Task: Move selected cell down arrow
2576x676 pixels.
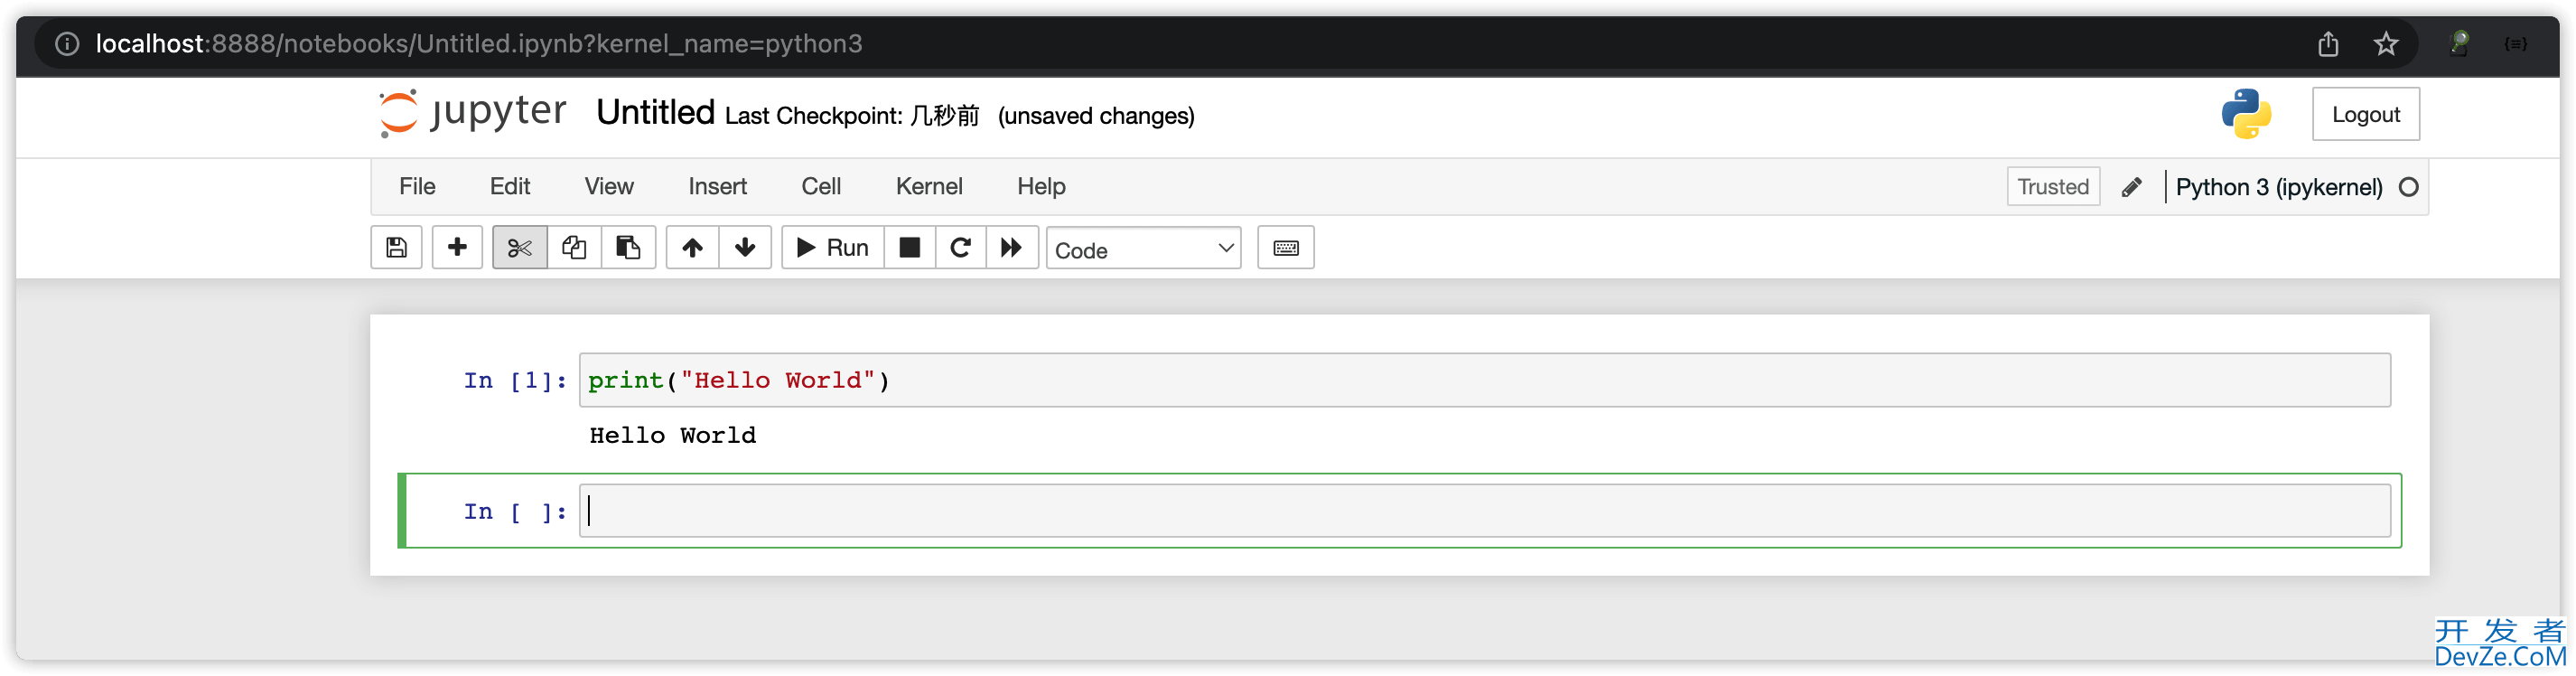Action: tap(745, 248)
